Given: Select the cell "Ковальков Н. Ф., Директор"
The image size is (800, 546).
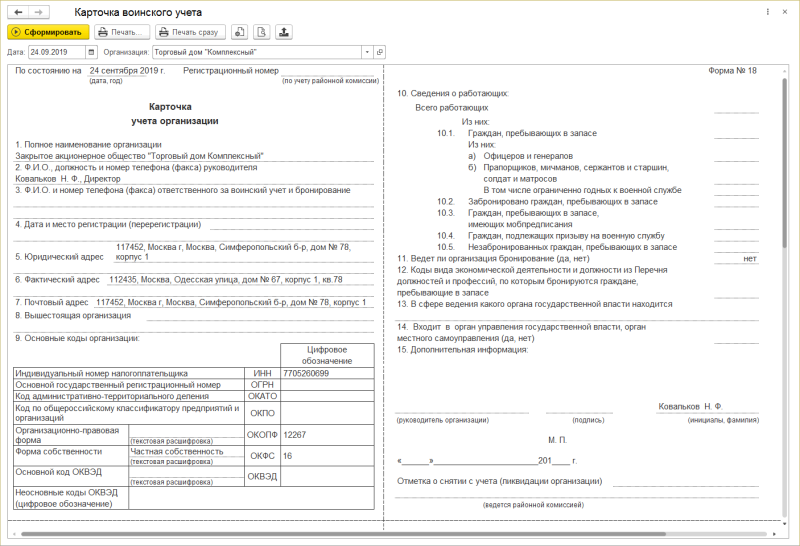Looking at the screenshot, I should pos(194,179).
